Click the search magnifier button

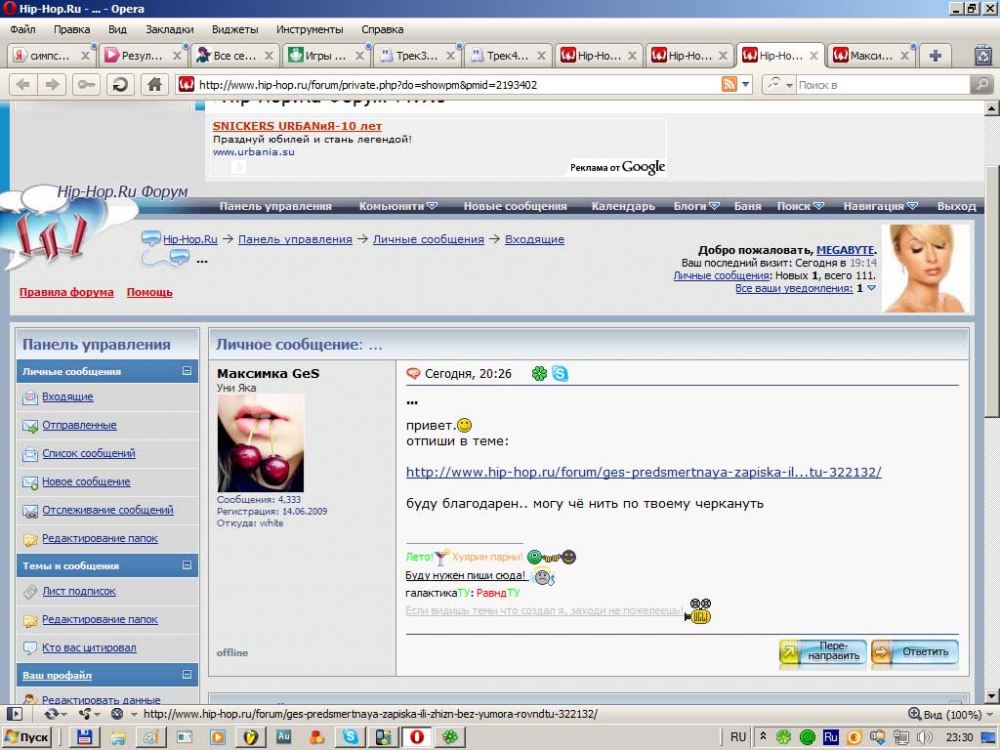[x=981, y=84]
